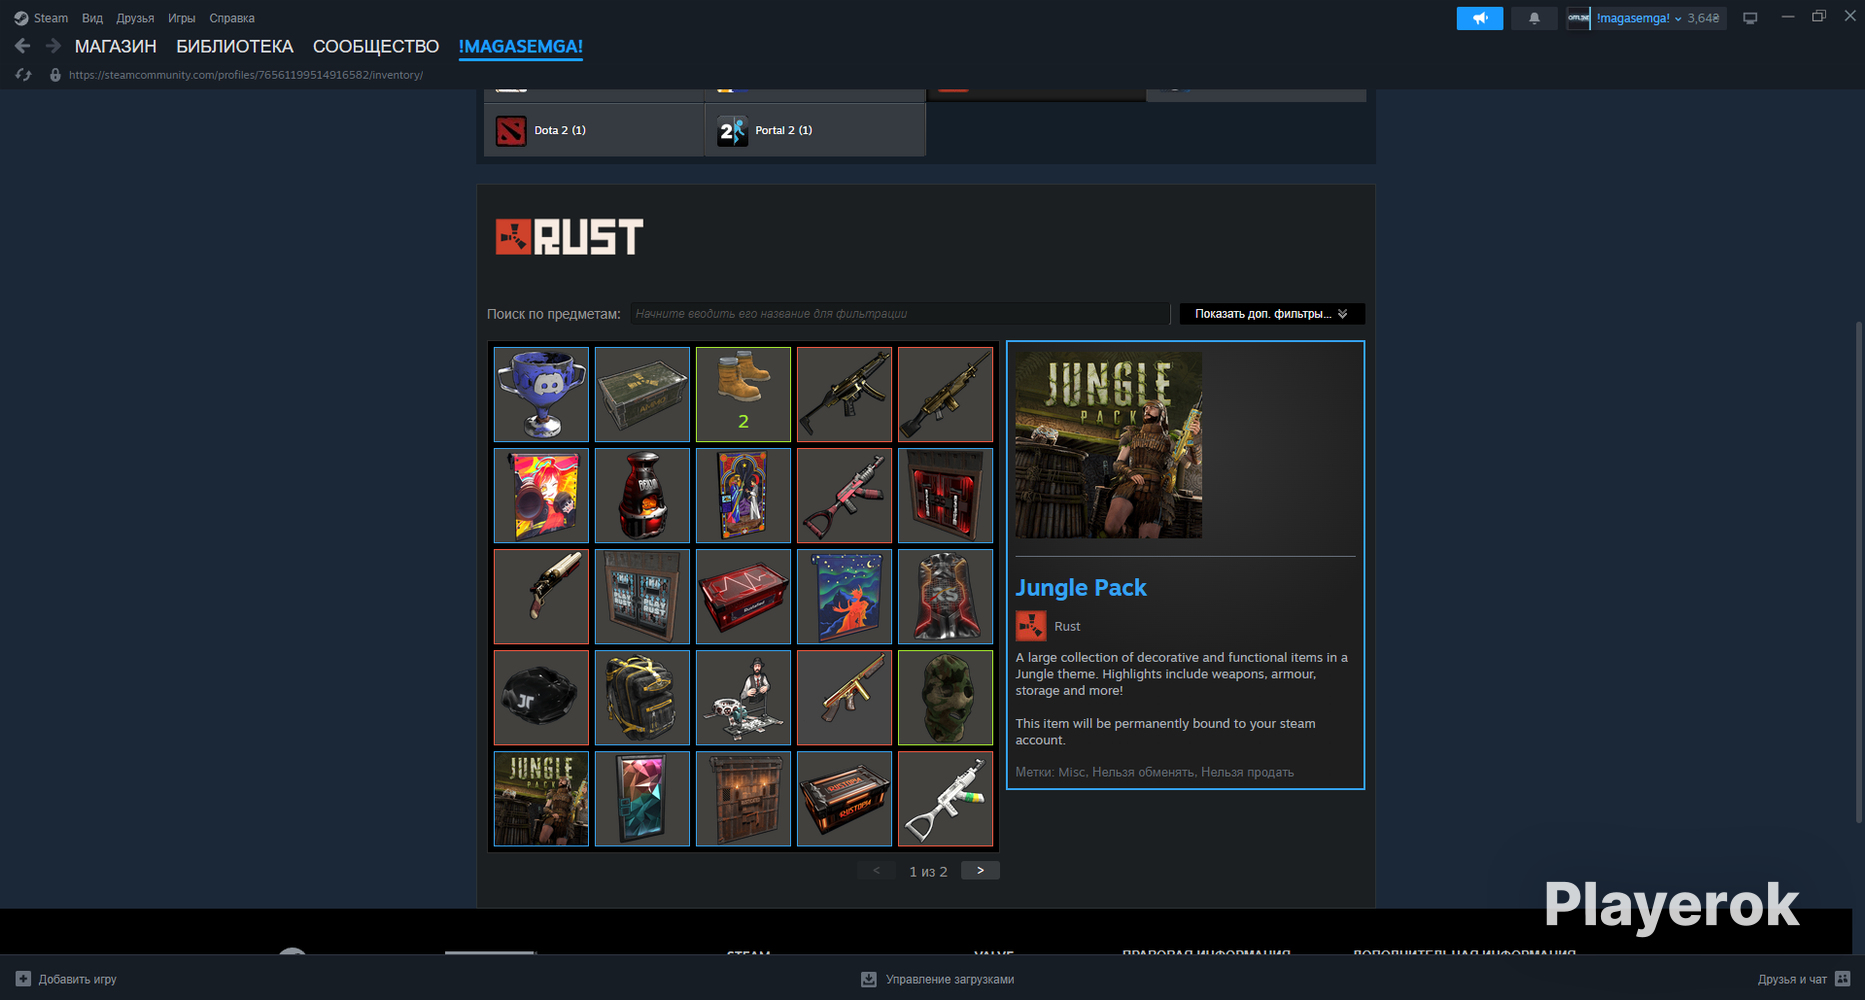
Task: Select the black and yellow backpack
Action: point(642,697)
